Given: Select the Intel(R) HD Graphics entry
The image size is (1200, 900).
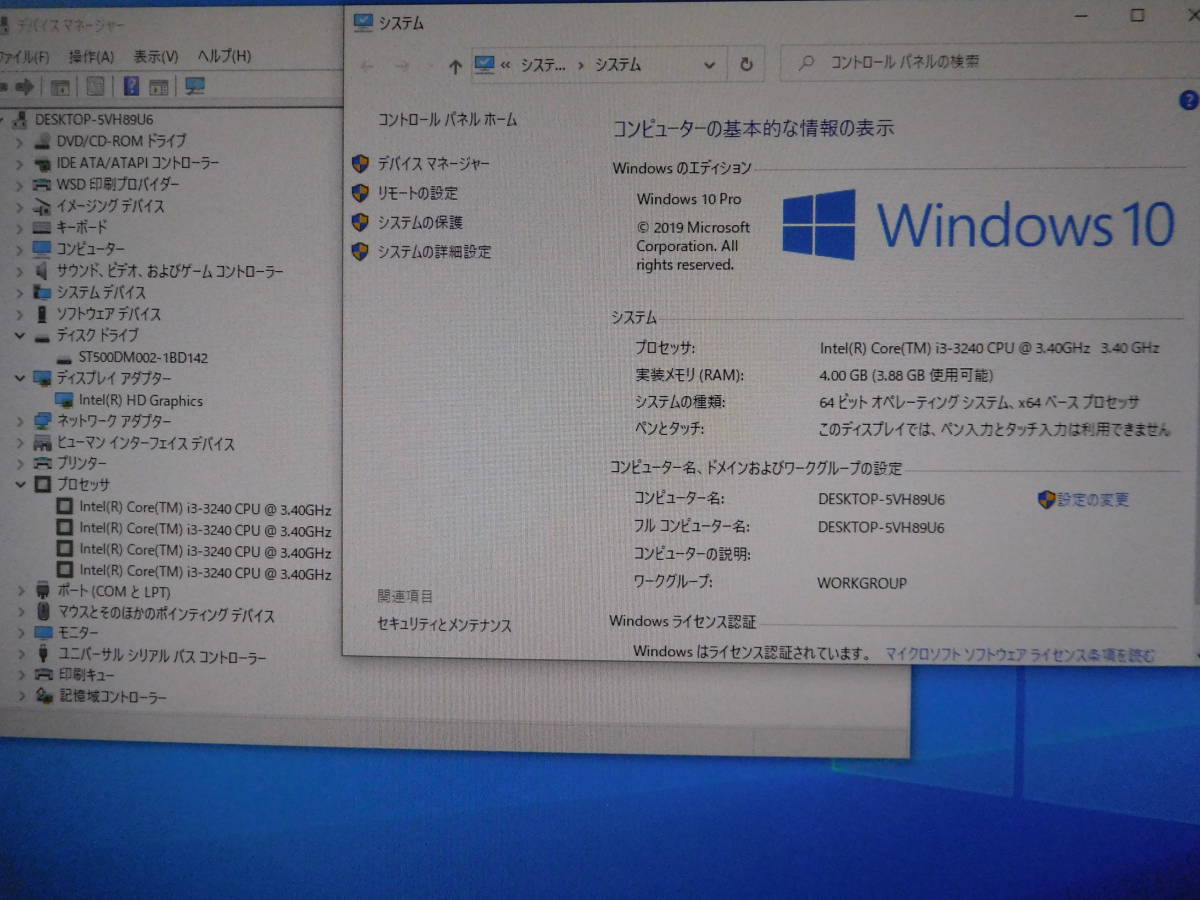Looking at the screenshot, I should click(141, 400).
